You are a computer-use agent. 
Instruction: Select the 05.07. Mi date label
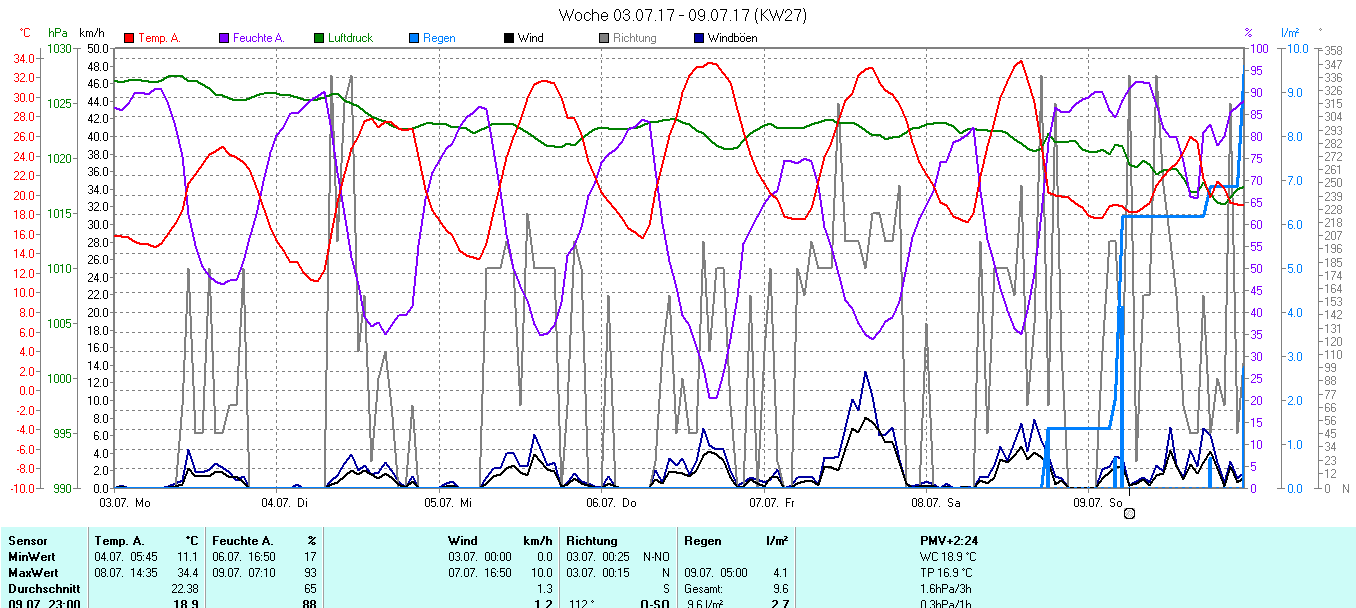449,502
